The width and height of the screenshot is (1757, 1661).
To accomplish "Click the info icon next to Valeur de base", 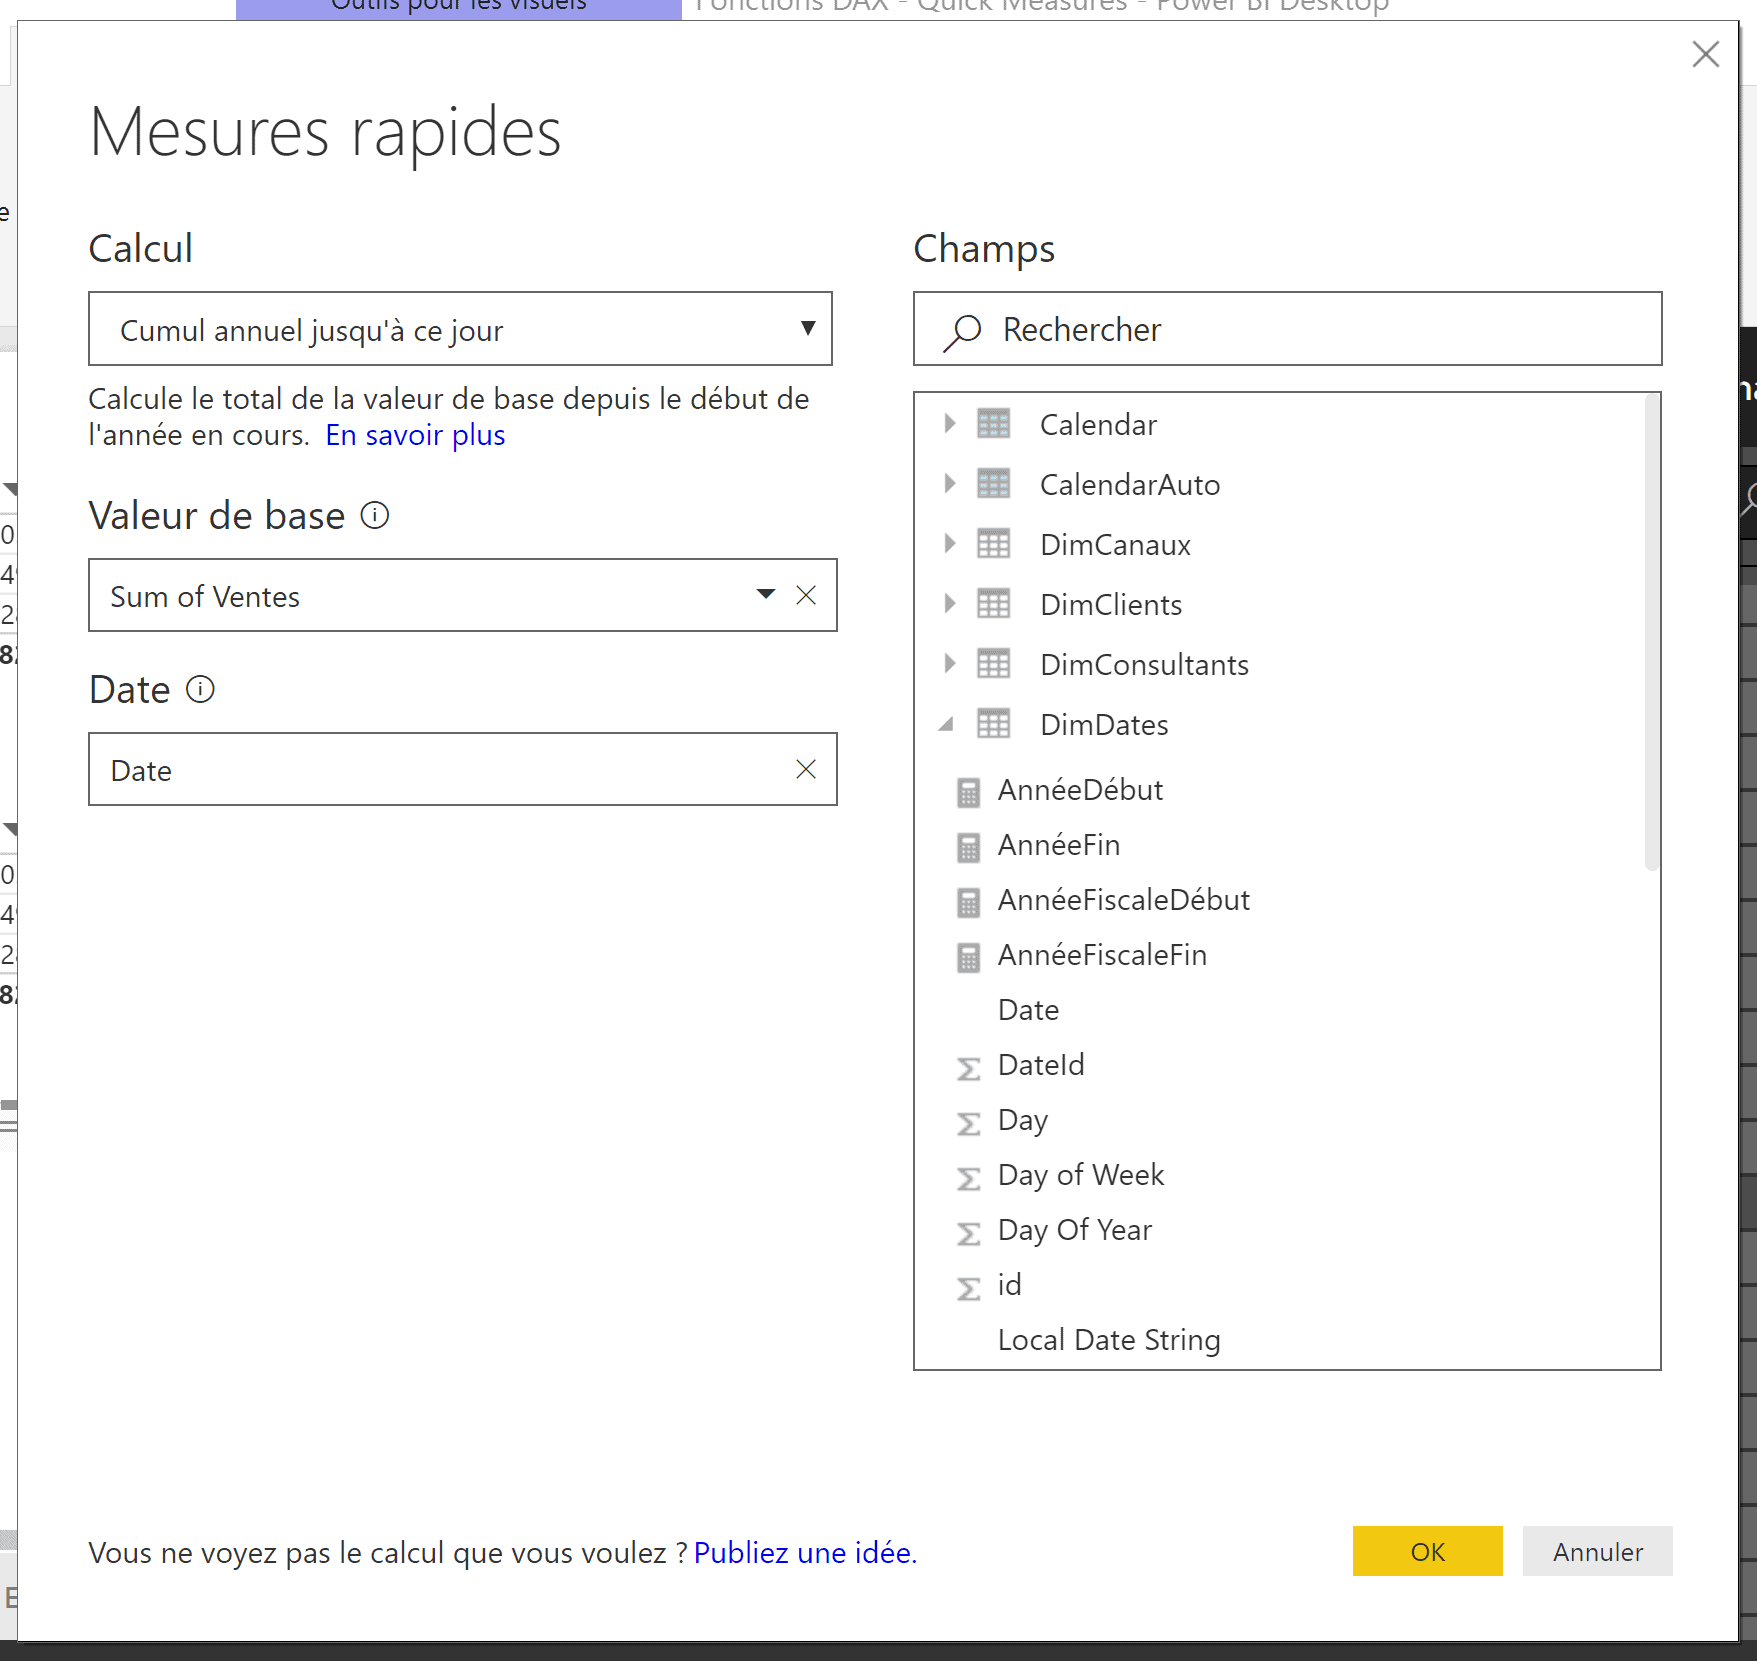I will 375,516.
